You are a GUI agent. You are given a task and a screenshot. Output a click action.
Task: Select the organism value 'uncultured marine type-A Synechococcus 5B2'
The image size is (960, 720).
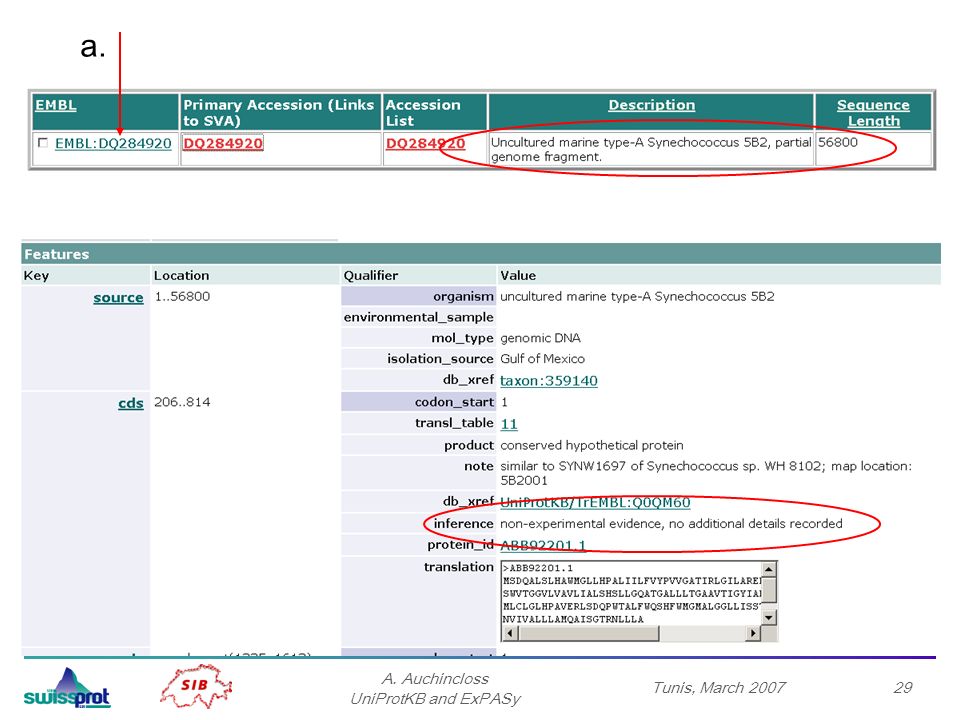tap(637, 296)
